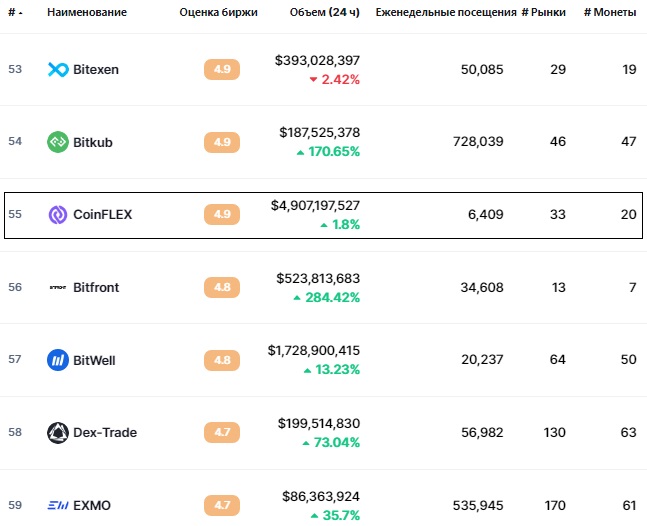Open the Bitfront exchange link
The width and height of the screenshot is (647, 526).
pyautogui.click(x=96, y=287)
